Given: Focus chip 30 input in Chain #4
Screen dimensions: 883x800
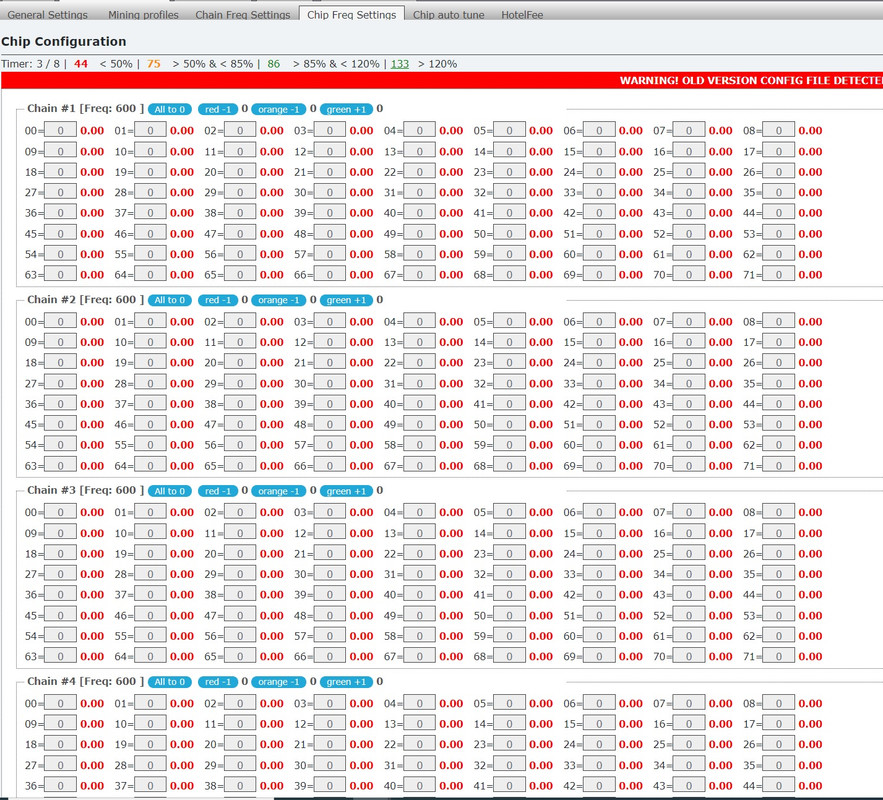Looking at the screenshot, I should (329, 765).
